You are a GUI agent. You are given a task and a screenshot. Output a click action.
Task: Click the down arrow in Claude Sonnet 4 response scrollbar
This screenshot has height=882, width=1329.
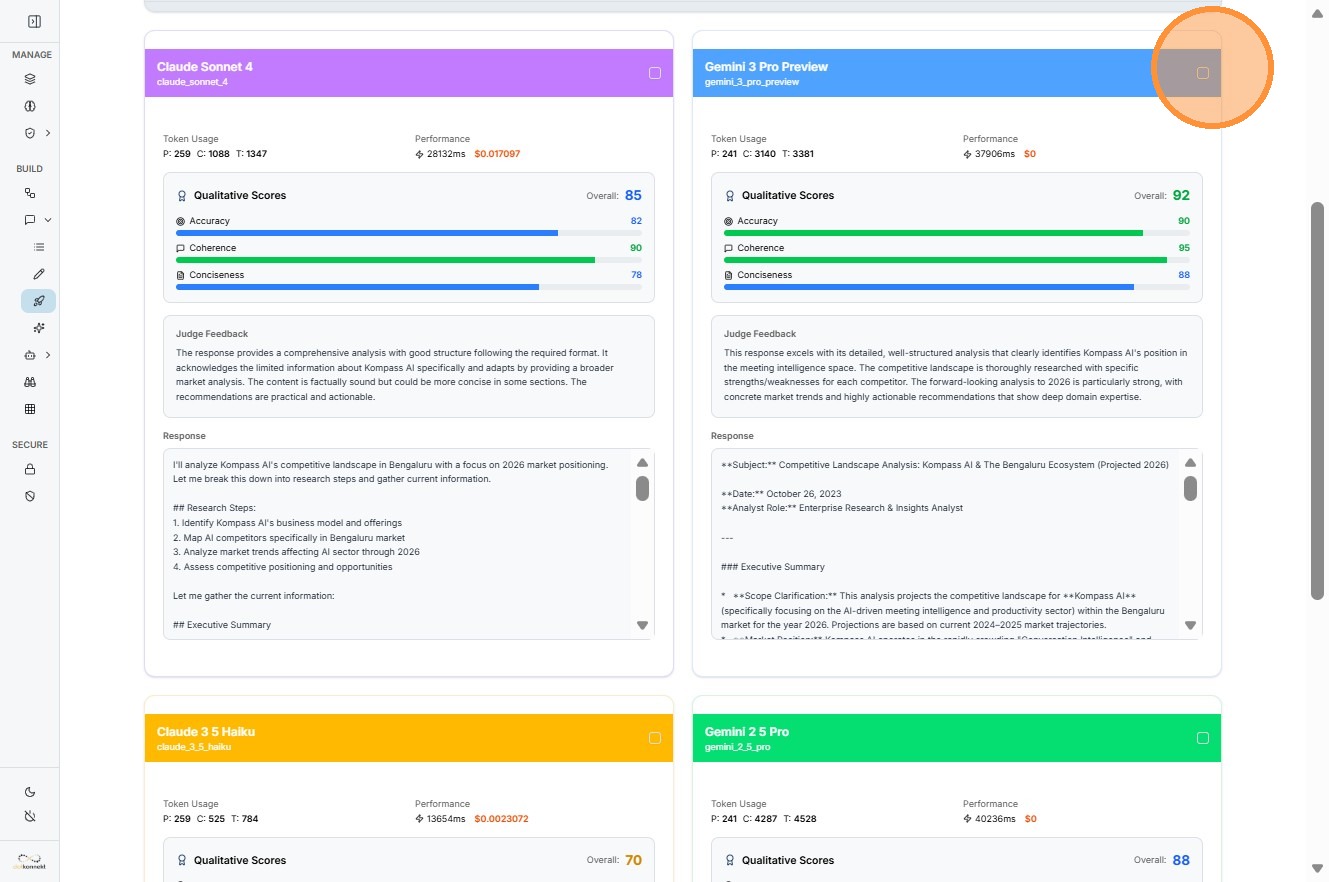pos(642,625)
